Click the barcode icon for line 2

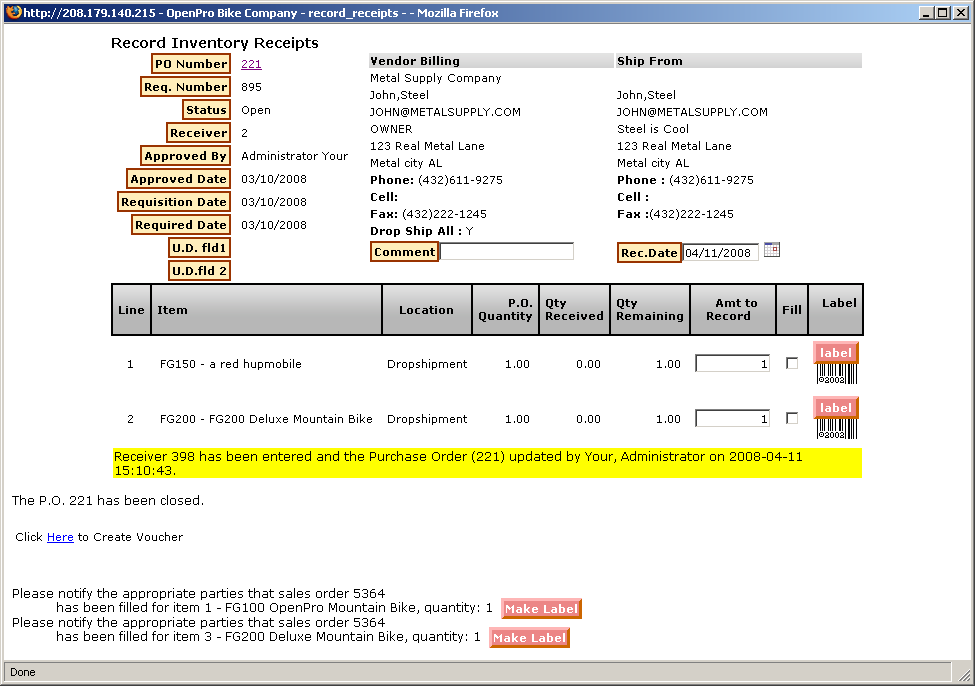836,429
